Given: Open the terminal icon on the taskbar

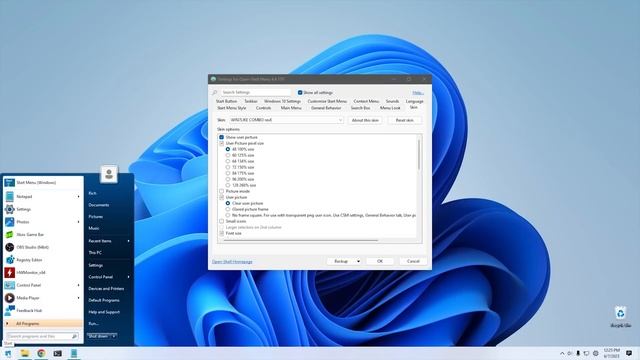Looking at the screenshot, I should 58,353.
